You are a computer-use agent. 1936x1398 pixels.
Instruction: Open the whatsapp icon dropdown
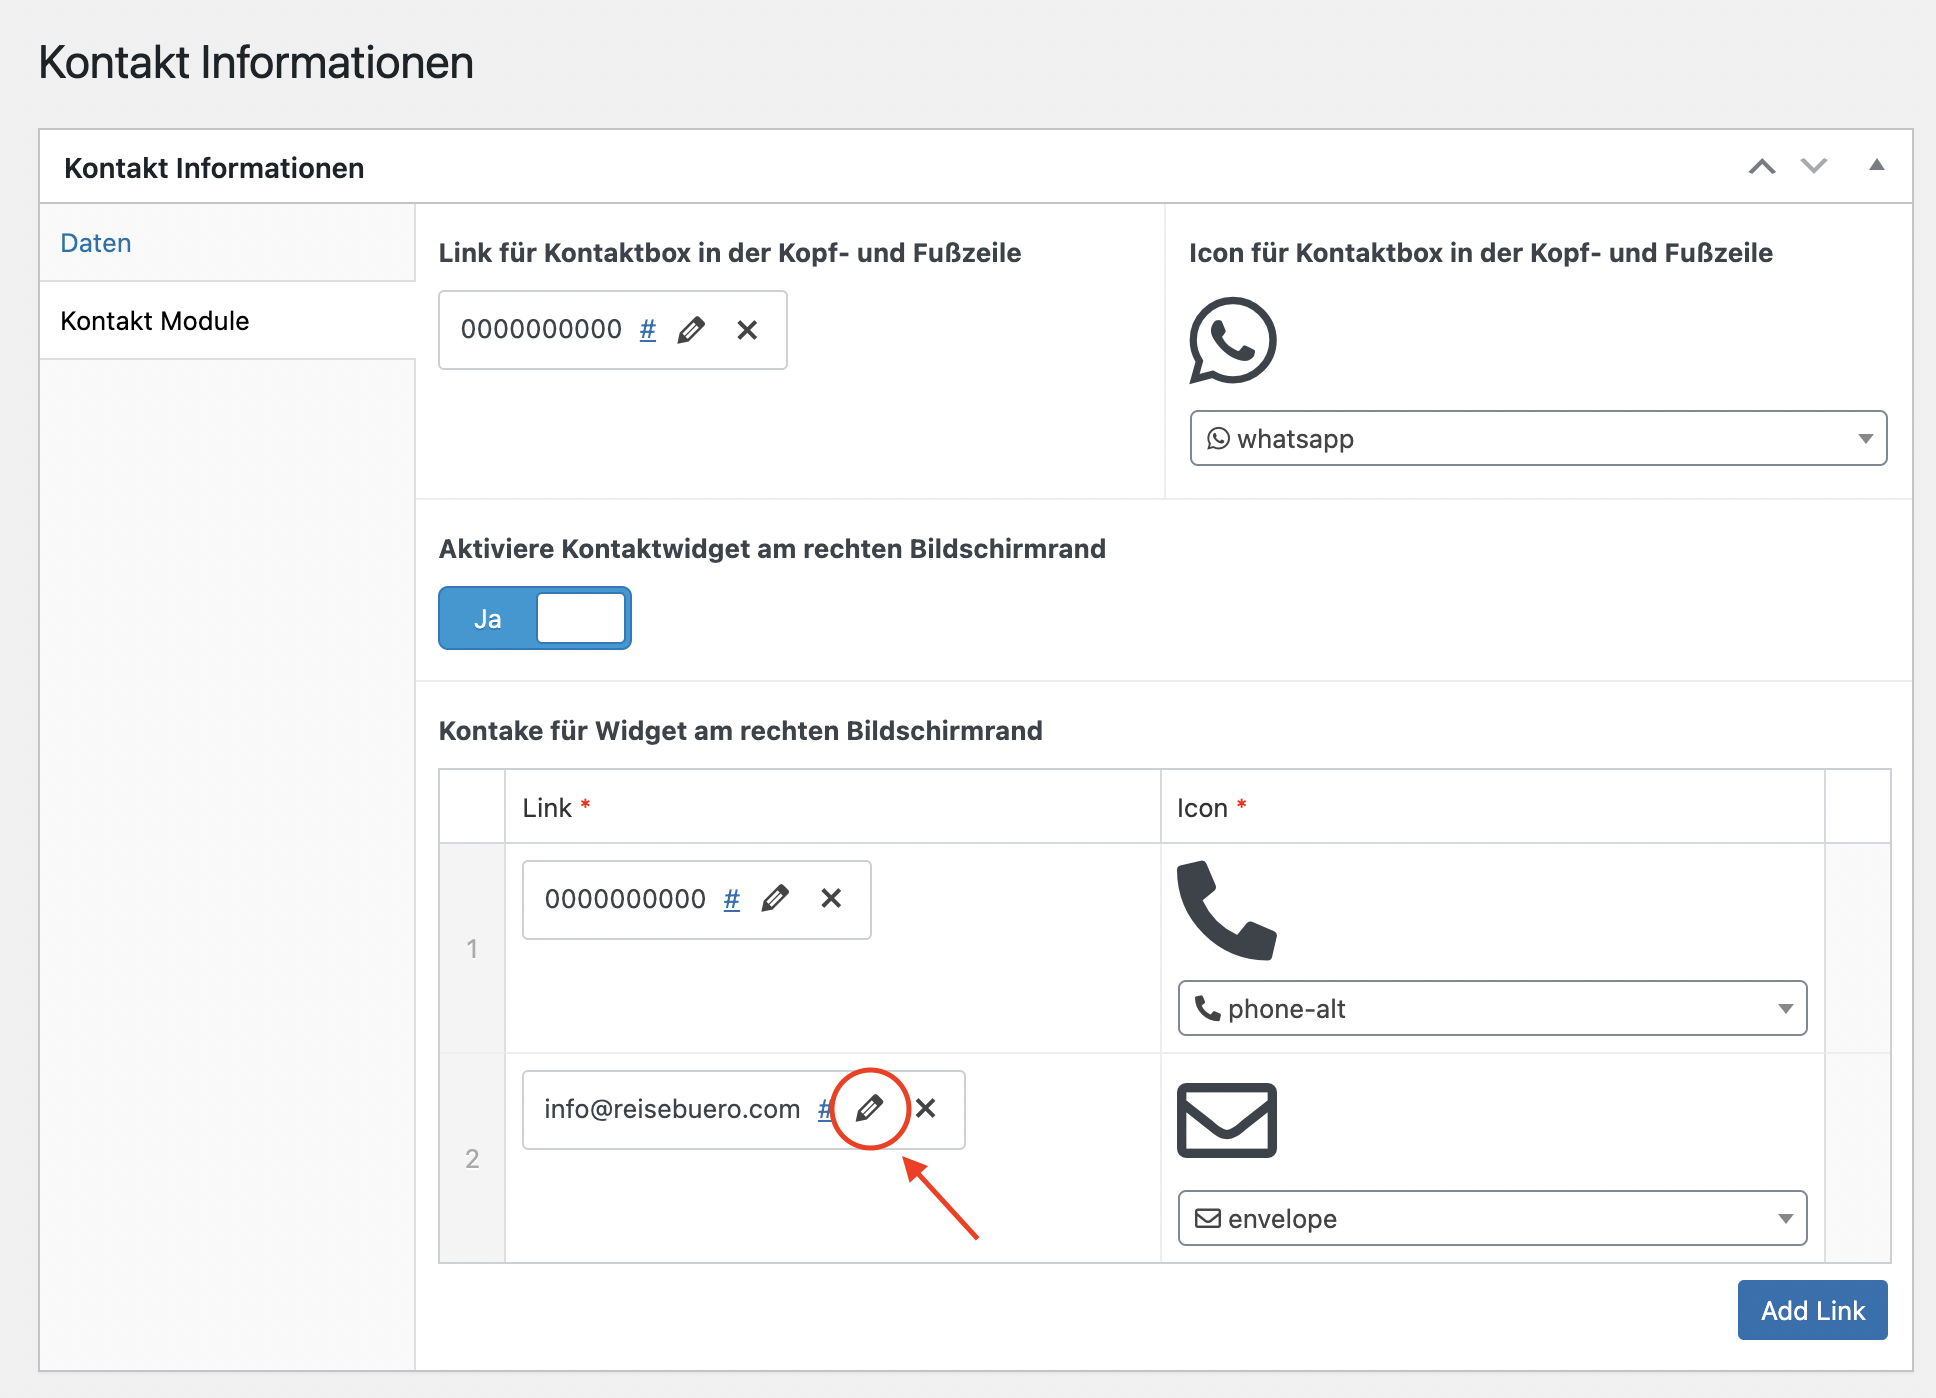point(1537,439)
